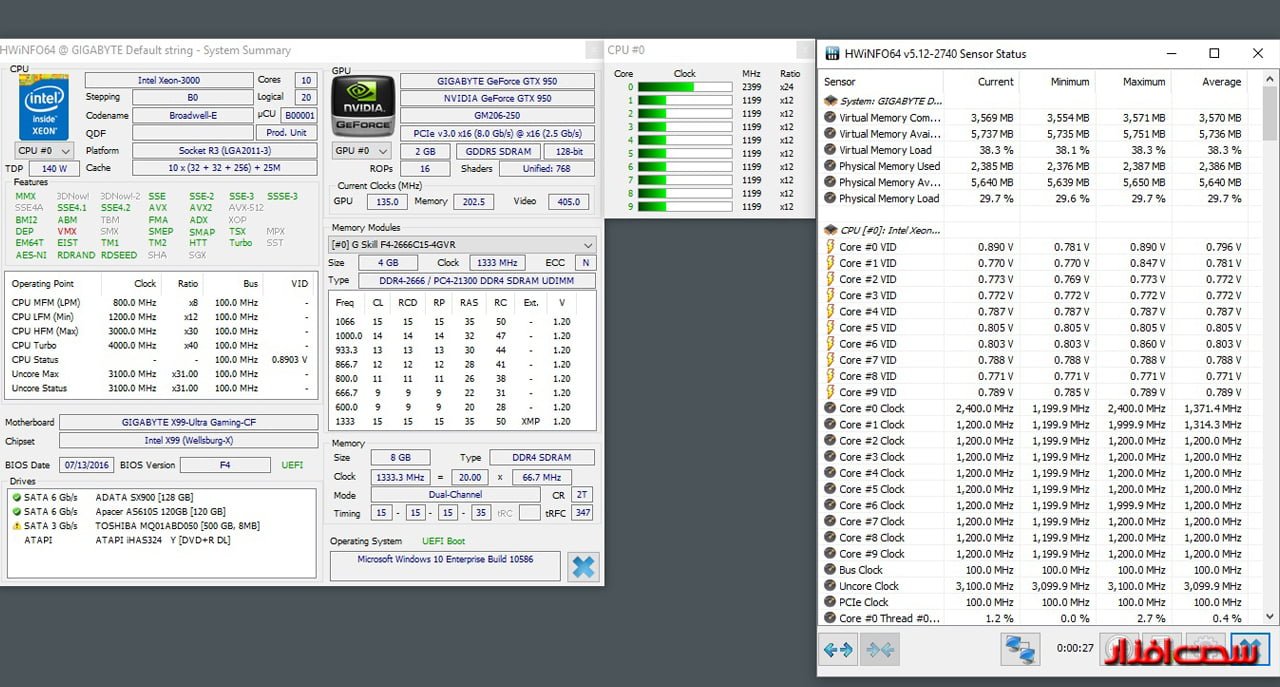Click the green status icon for ADATA SX900
The image size is (1280, 687).
16,497
